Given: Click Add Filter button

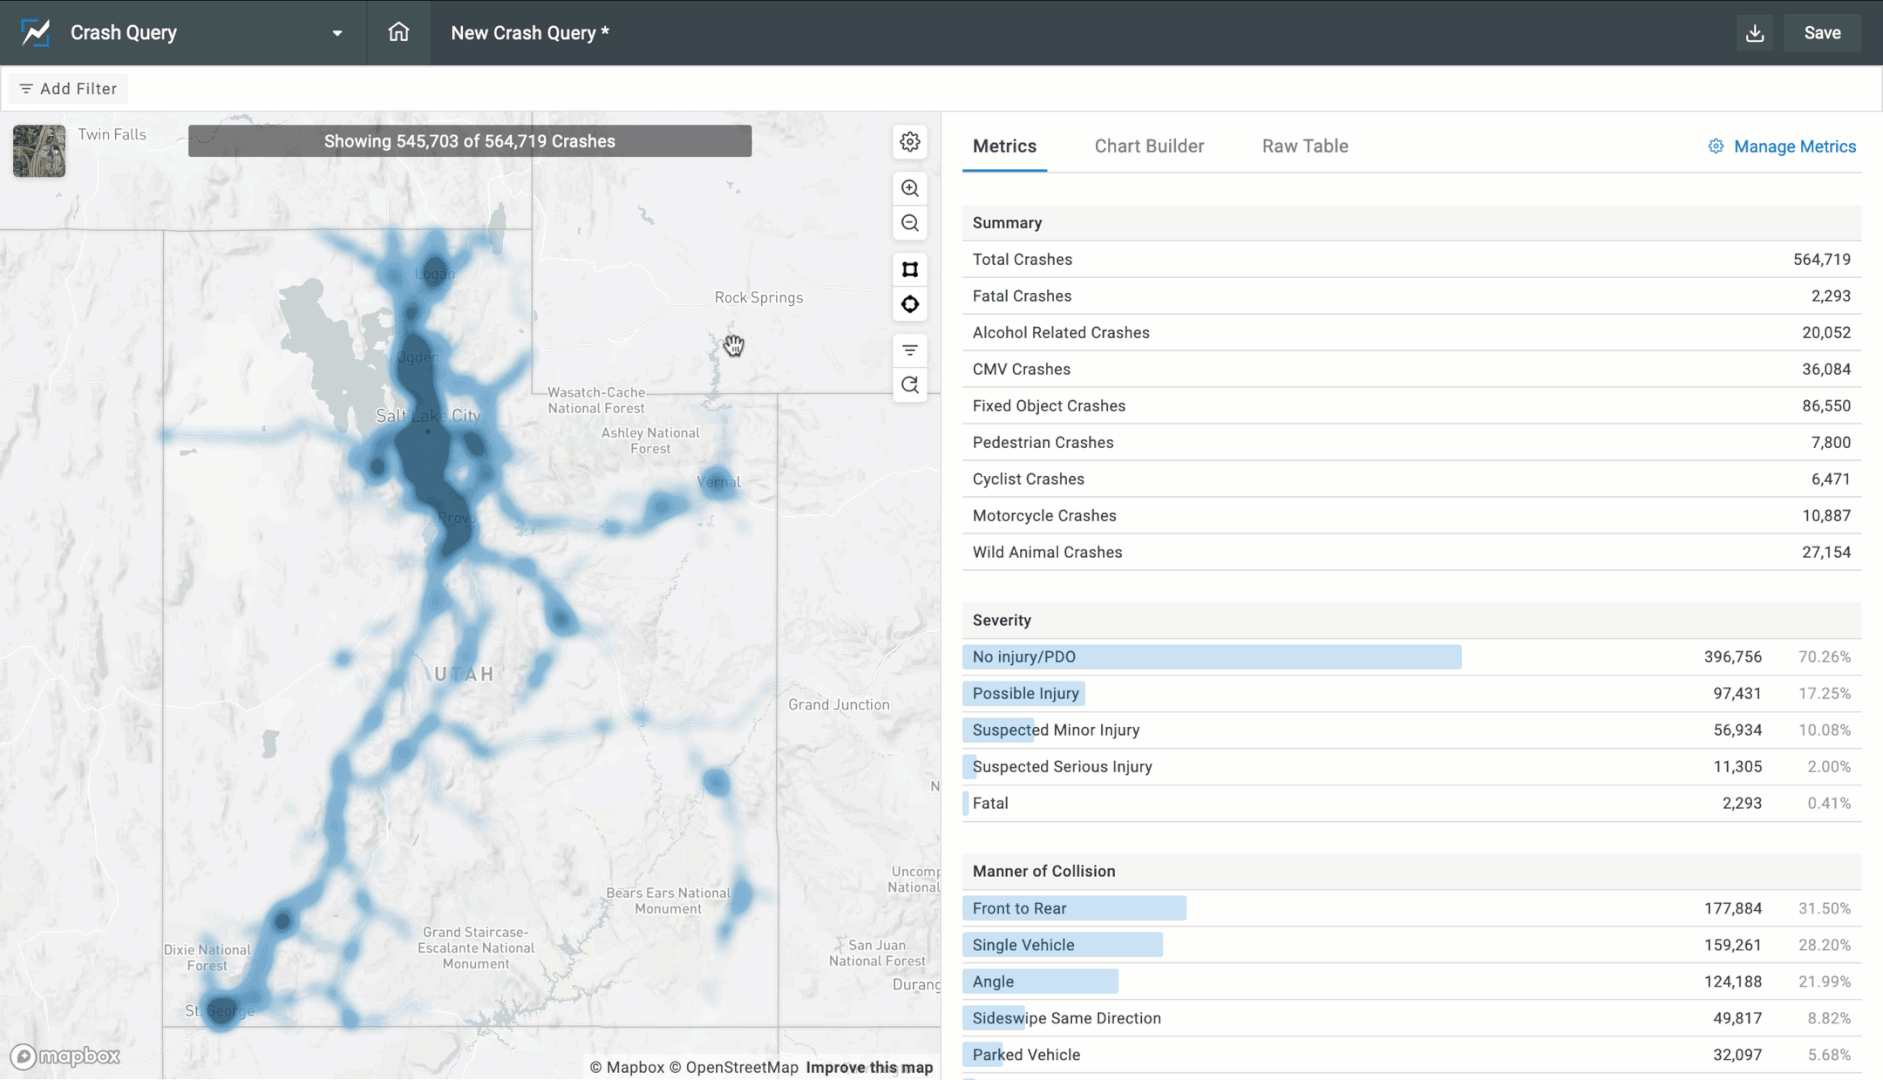Looking at the screenshot, I should coord(68,88).
